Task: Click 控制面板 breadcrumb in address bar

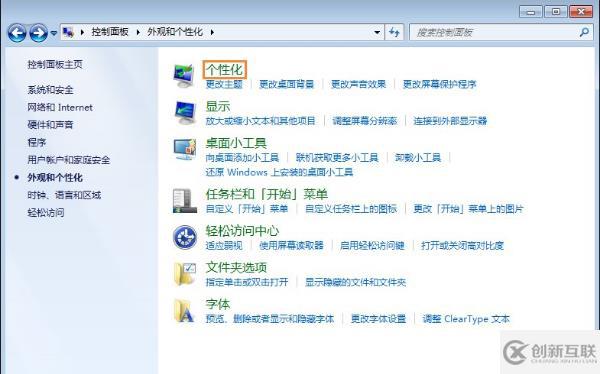Action: (110, 32)
